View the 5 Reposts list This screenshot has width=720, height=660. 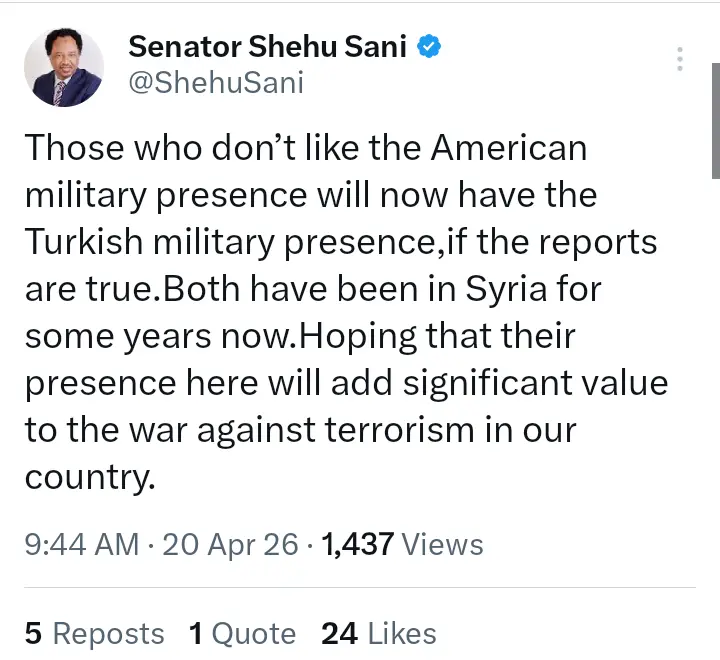pyautogui.click(x=94, y=633)
